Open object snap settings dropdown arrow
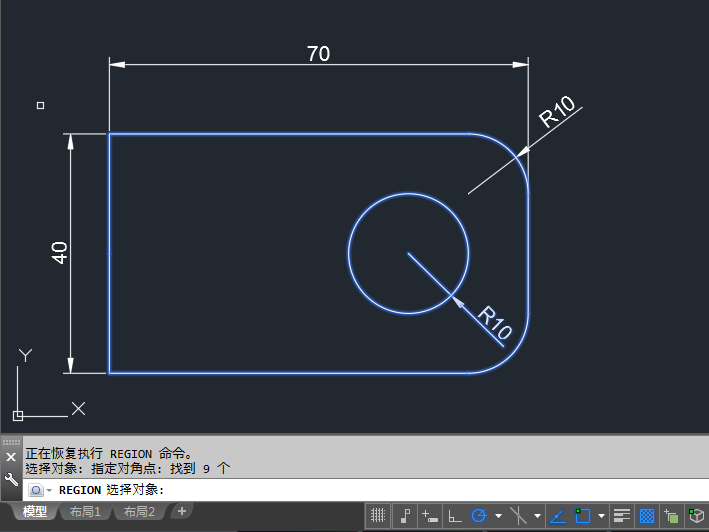 click(x=601, y=515)
